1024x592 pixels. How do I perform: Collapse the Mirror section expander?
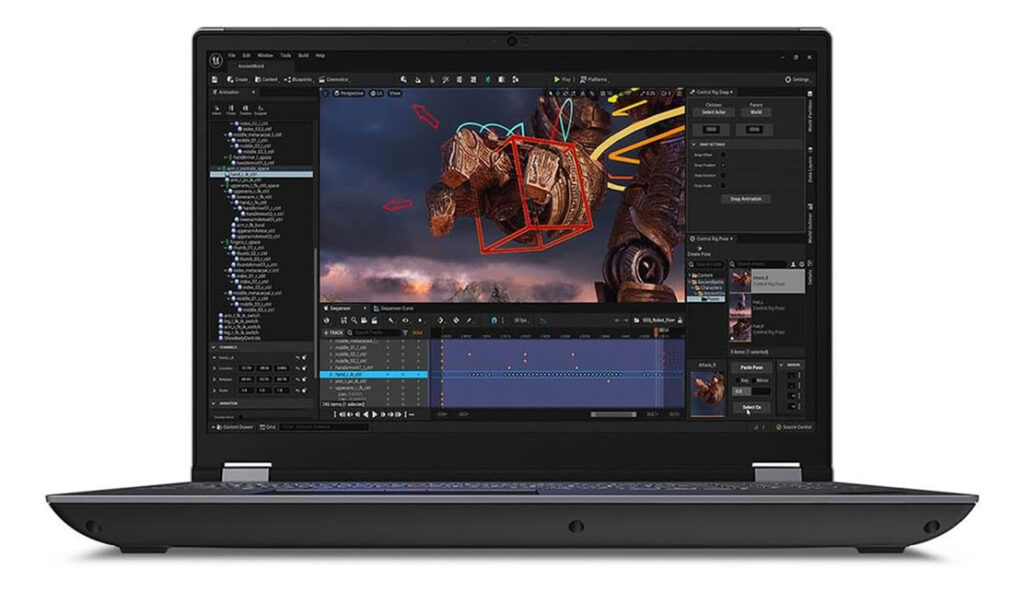[x=781, y=365]
